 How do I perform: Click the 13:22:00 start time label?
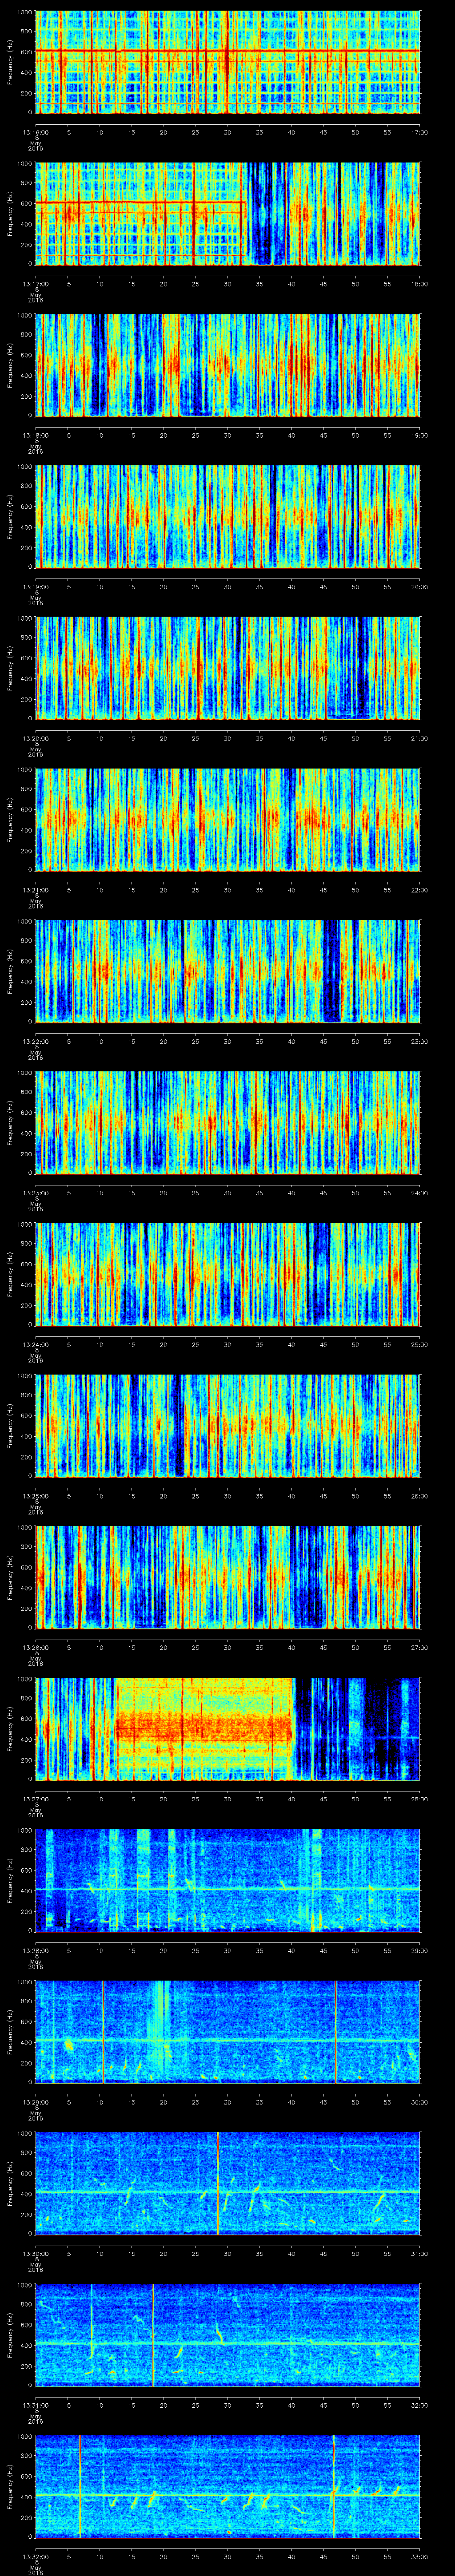[36, 1041]
